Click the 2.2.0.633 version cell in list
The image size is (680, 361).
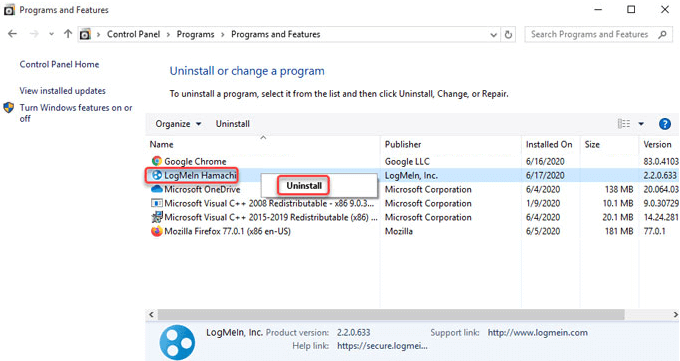tap(660, 175)
